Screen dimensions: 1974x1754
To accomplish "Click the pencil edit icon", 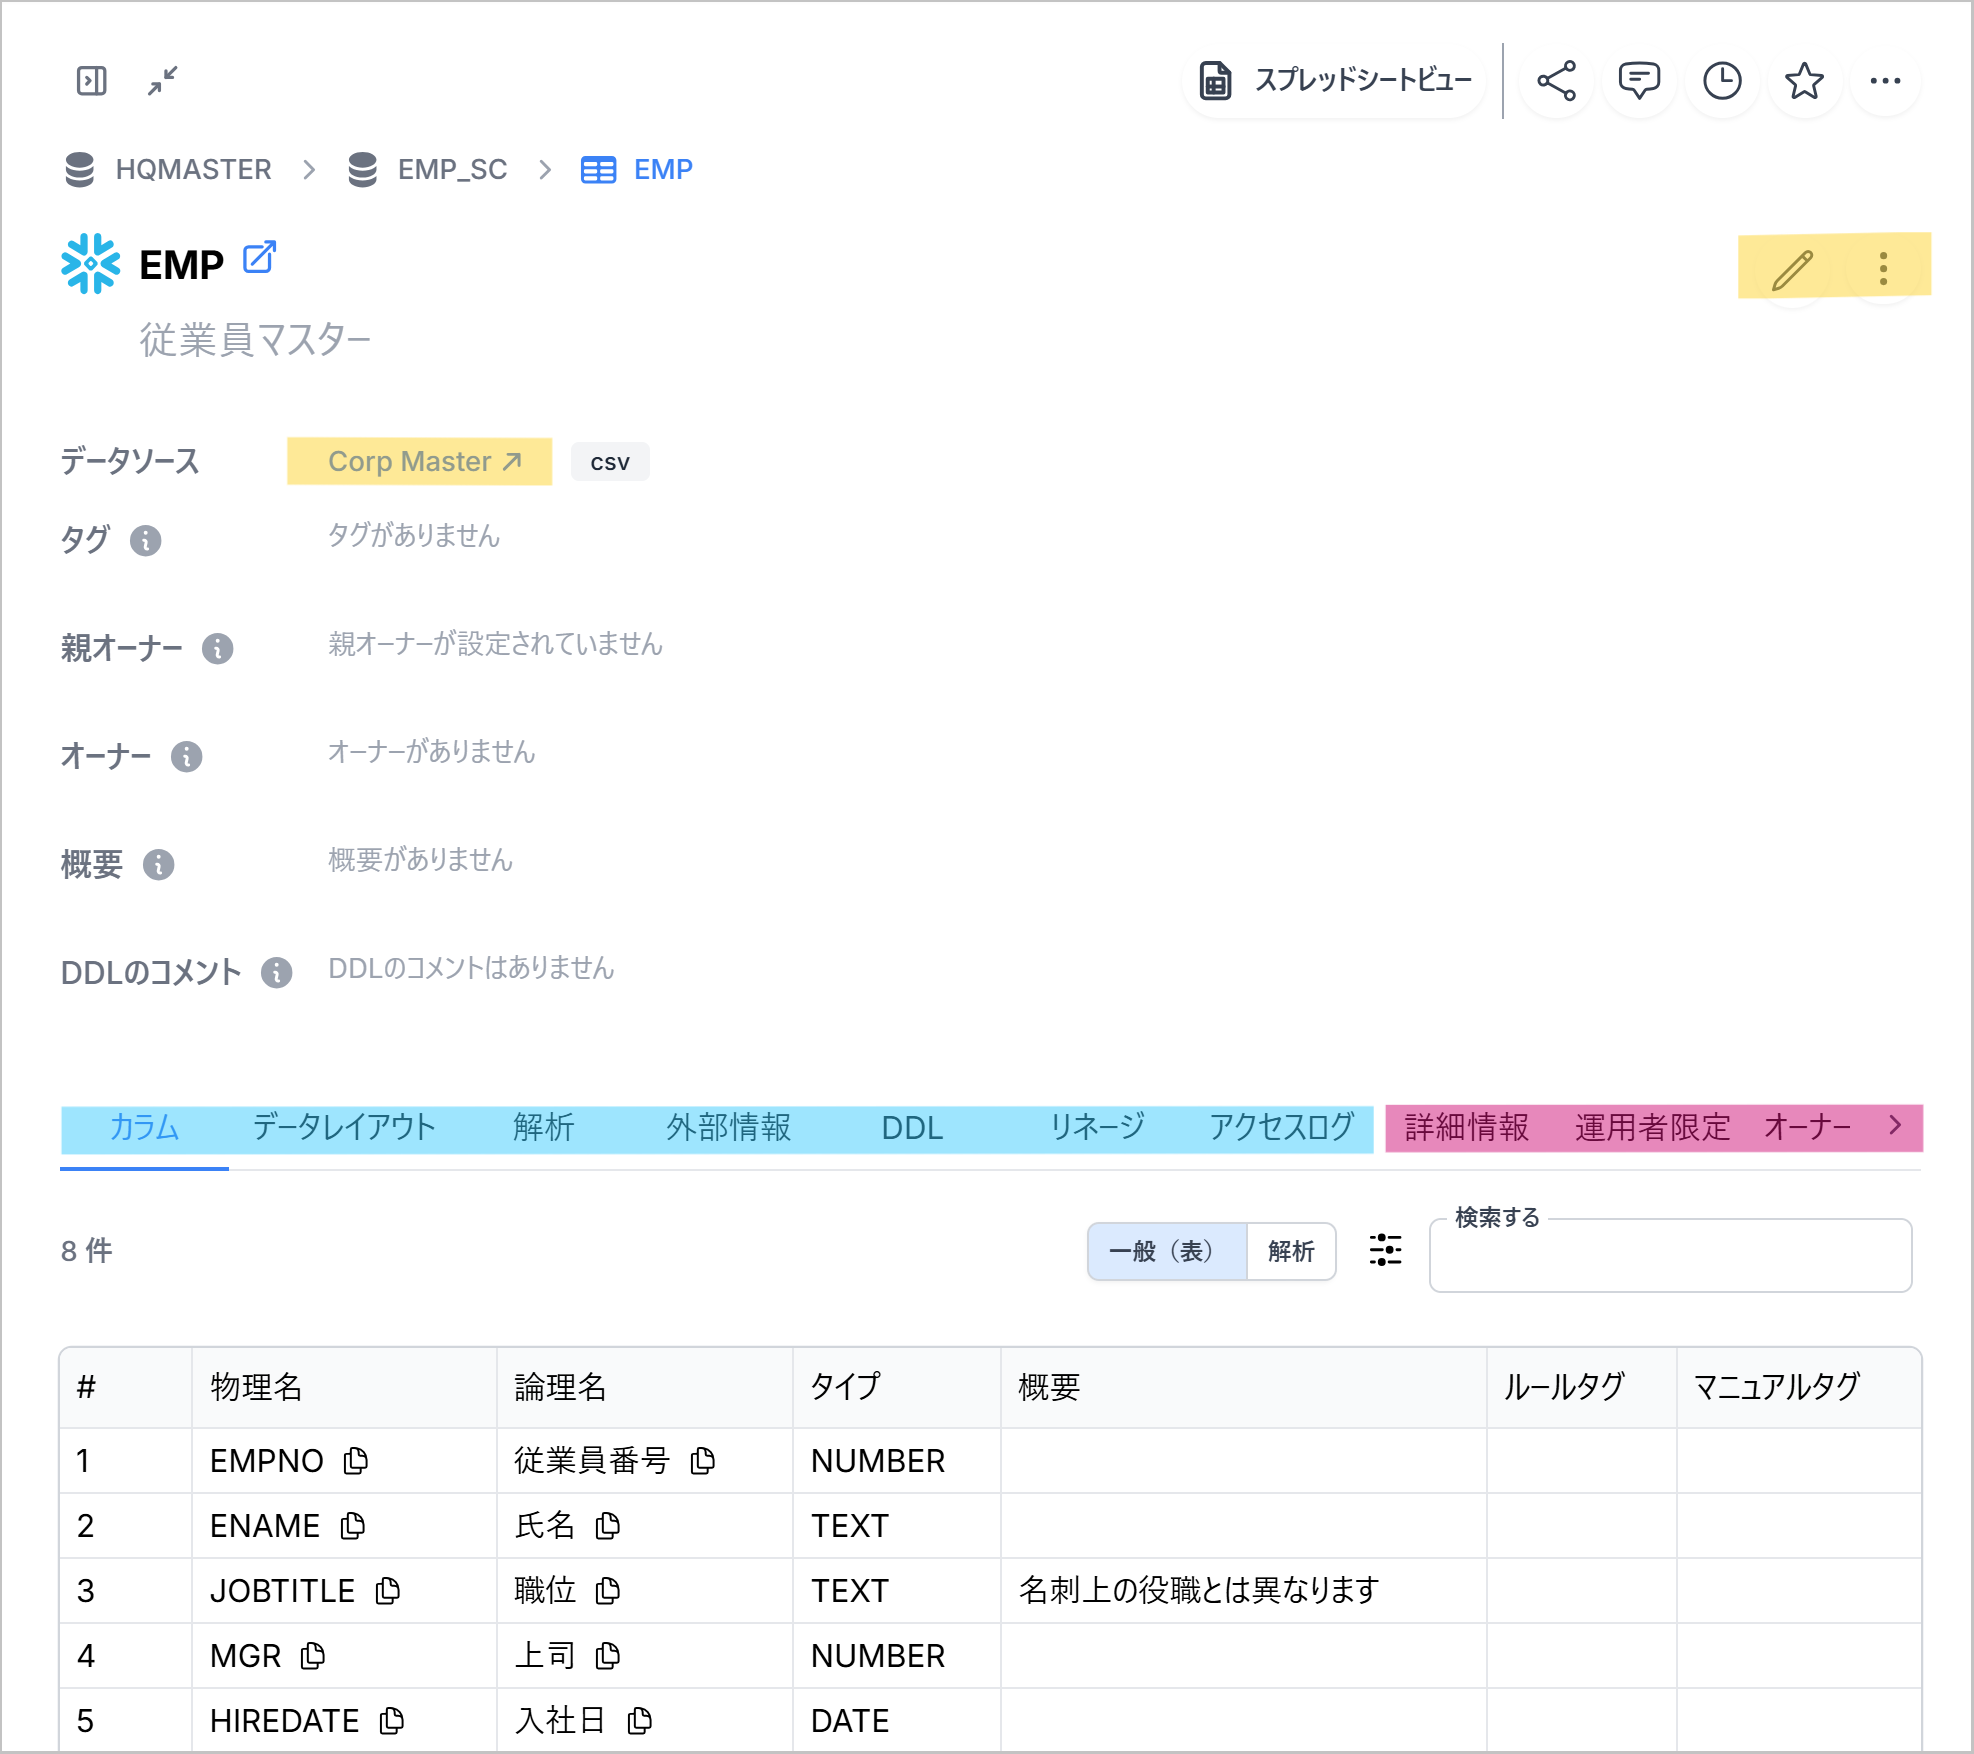I will 1792,269.
